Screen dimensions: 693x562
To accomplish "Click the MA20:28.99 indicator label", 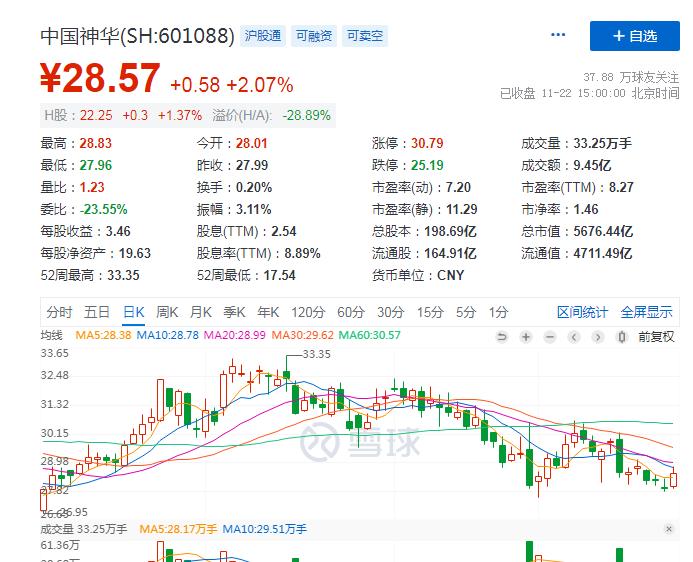I will click(x=235, y=335).
